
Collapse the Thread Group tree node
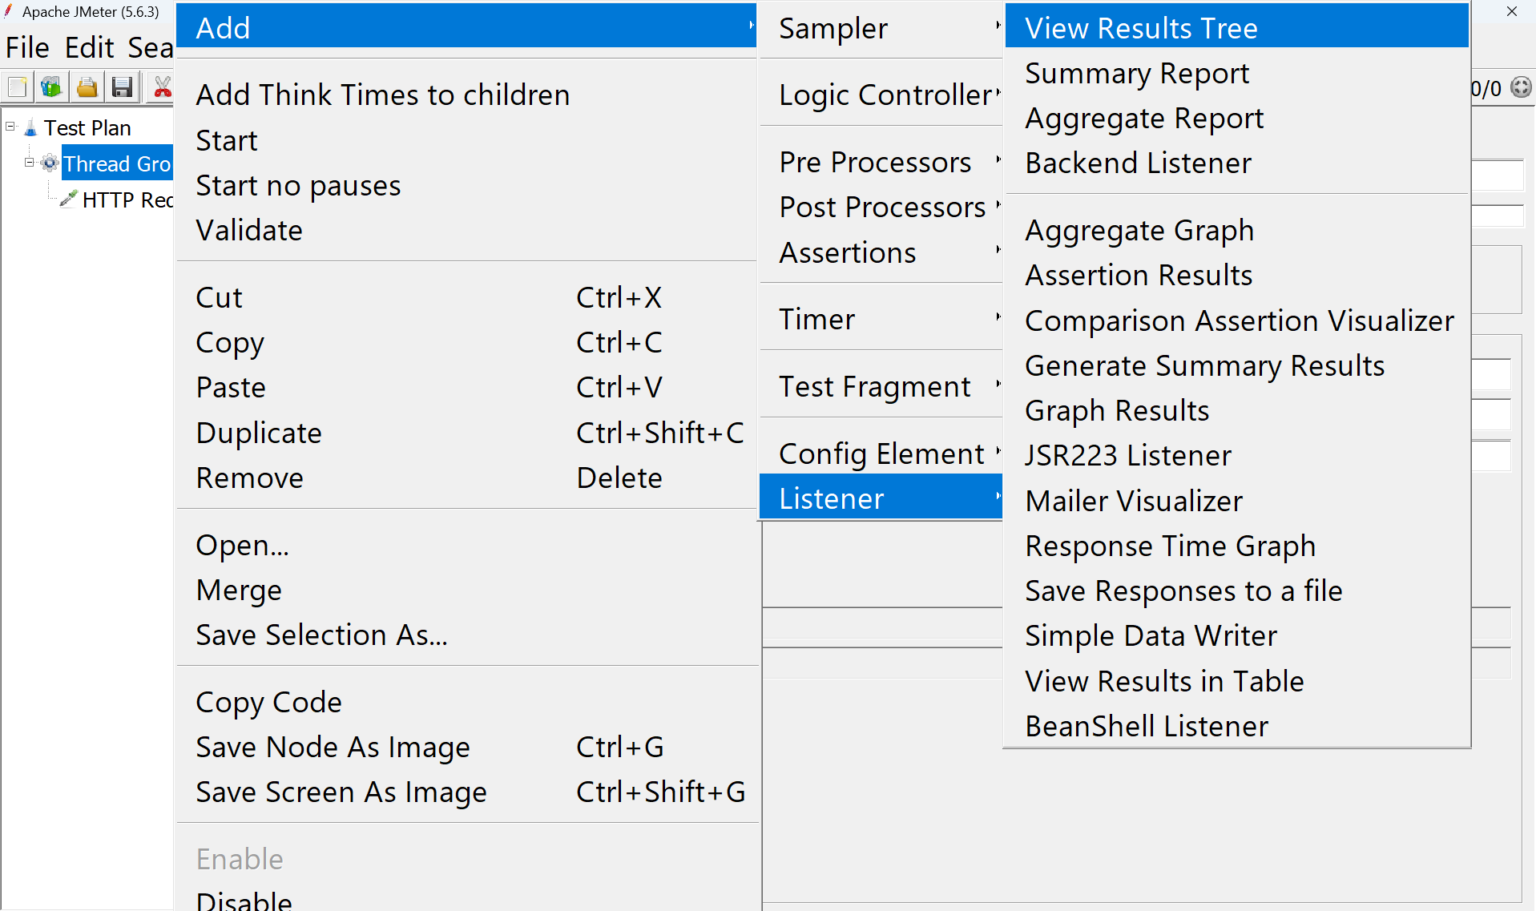point(31,162)
